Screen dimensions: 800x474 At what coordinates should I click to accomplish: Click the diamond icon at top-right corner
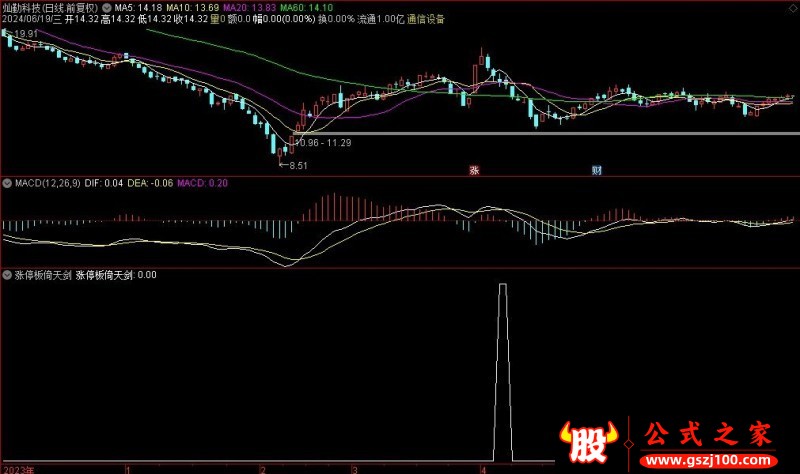click(x=793, y=9)
